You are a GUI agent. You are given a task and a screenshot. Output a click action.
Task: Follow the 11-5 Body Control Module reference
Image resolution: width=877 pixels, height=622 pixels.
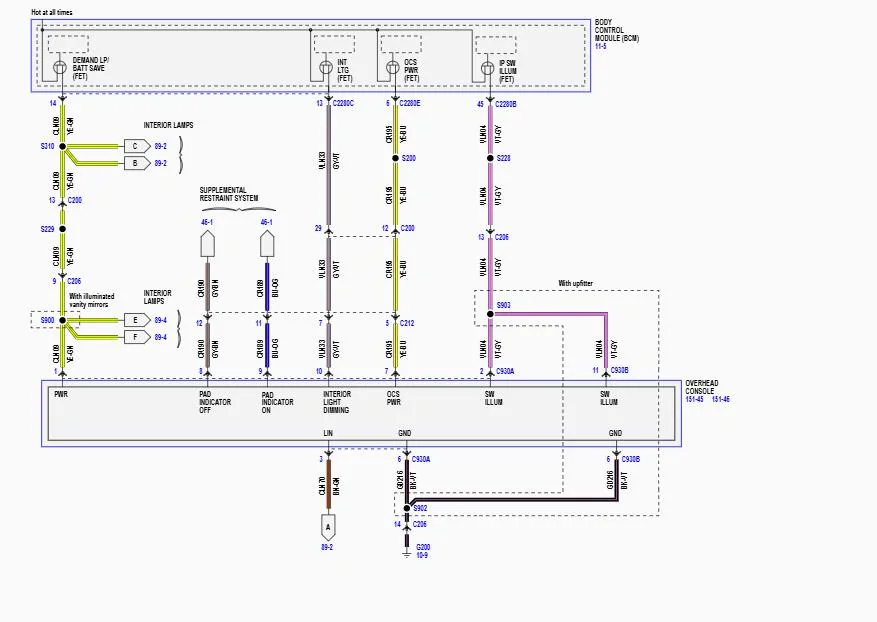click(600, 46)
